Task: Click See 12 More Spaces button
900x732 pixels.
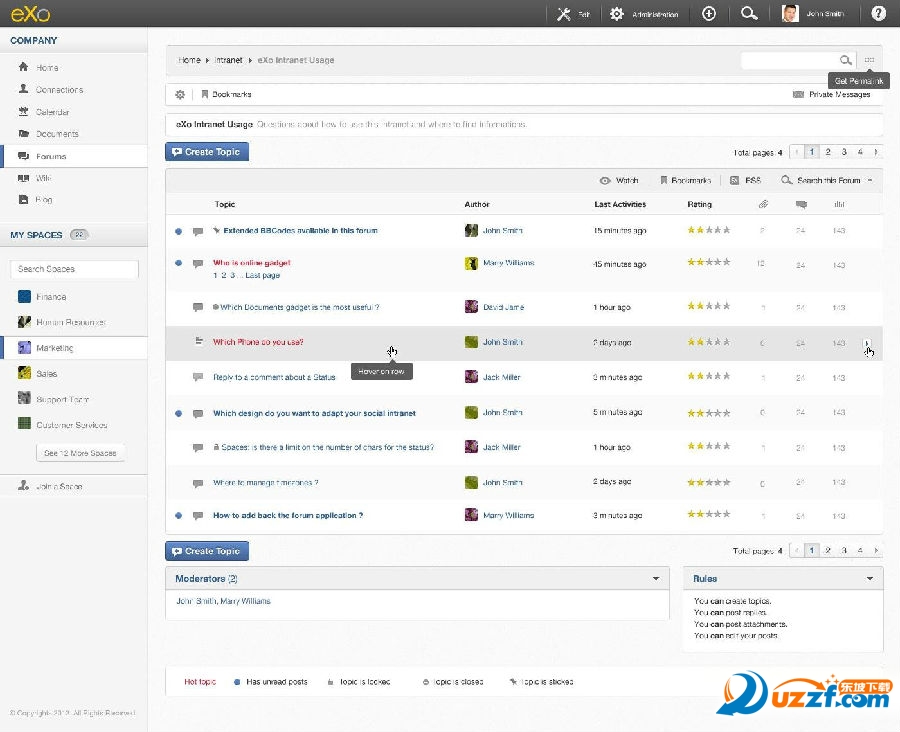Action: [x=80, y=453]
